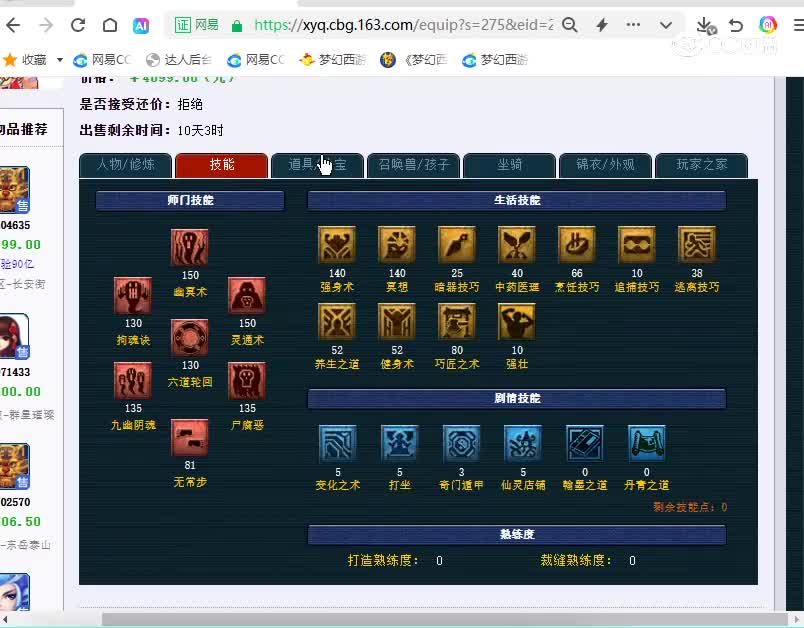Switch to the 坐骑 tab
This screenshot has width=804, height=628.
(x=509, y=165)
